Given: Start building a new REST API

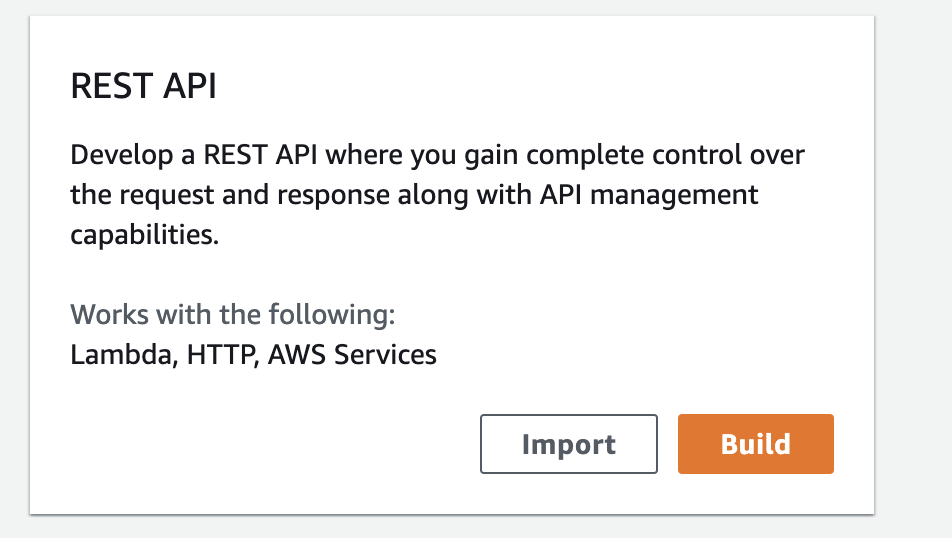Looking at the screenshot, I should (755, 444).
